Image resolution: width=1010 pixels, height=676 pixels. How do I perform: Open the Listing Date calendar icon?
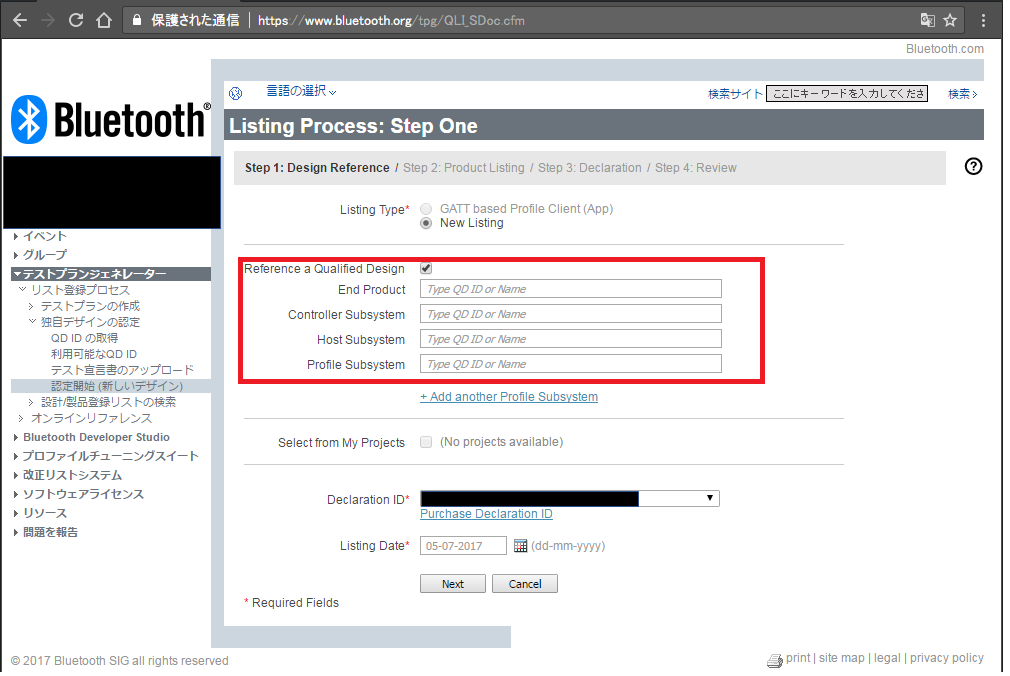520,546
